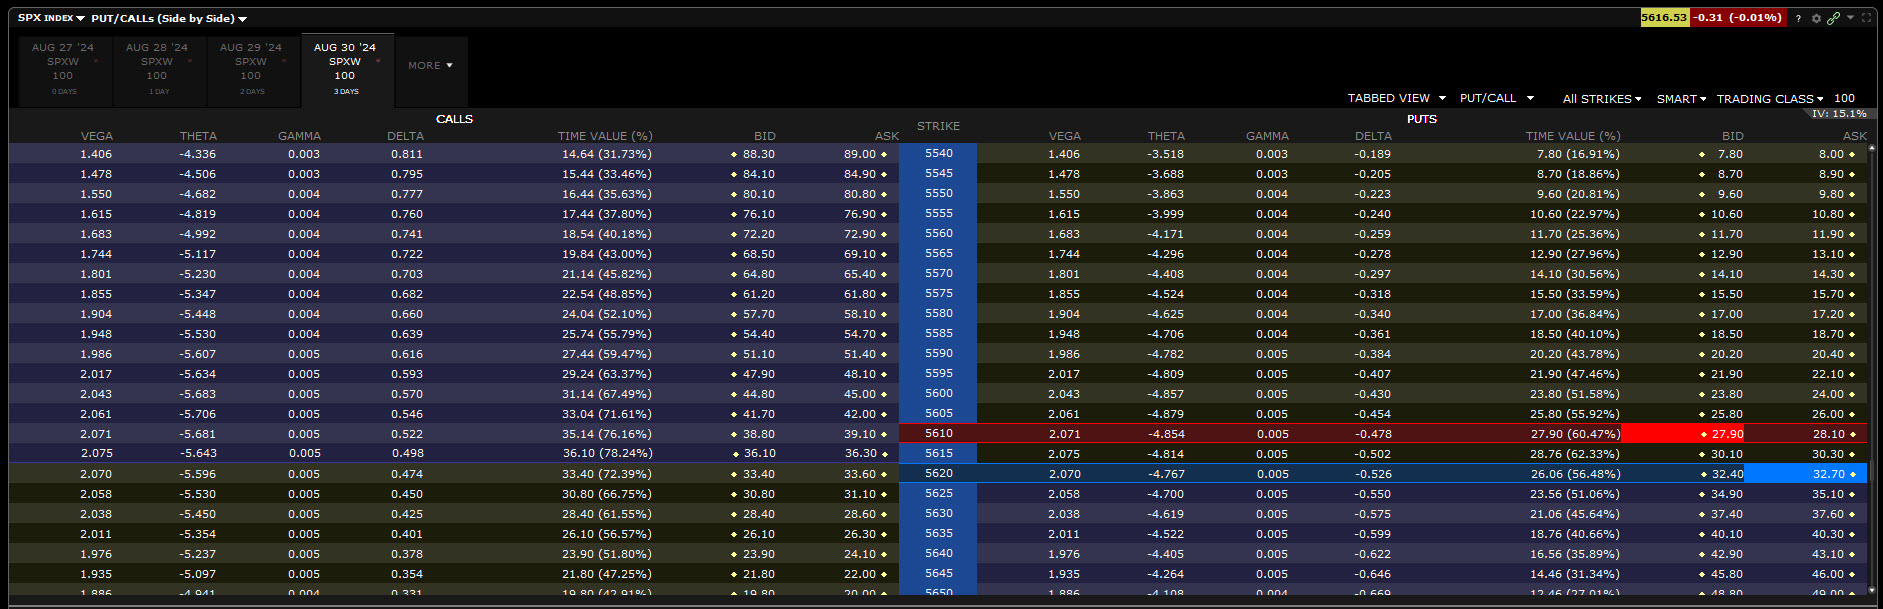Open the SMART exchange dropdown
Viewport: 1883px width, 609px height.
(1681, 99)
